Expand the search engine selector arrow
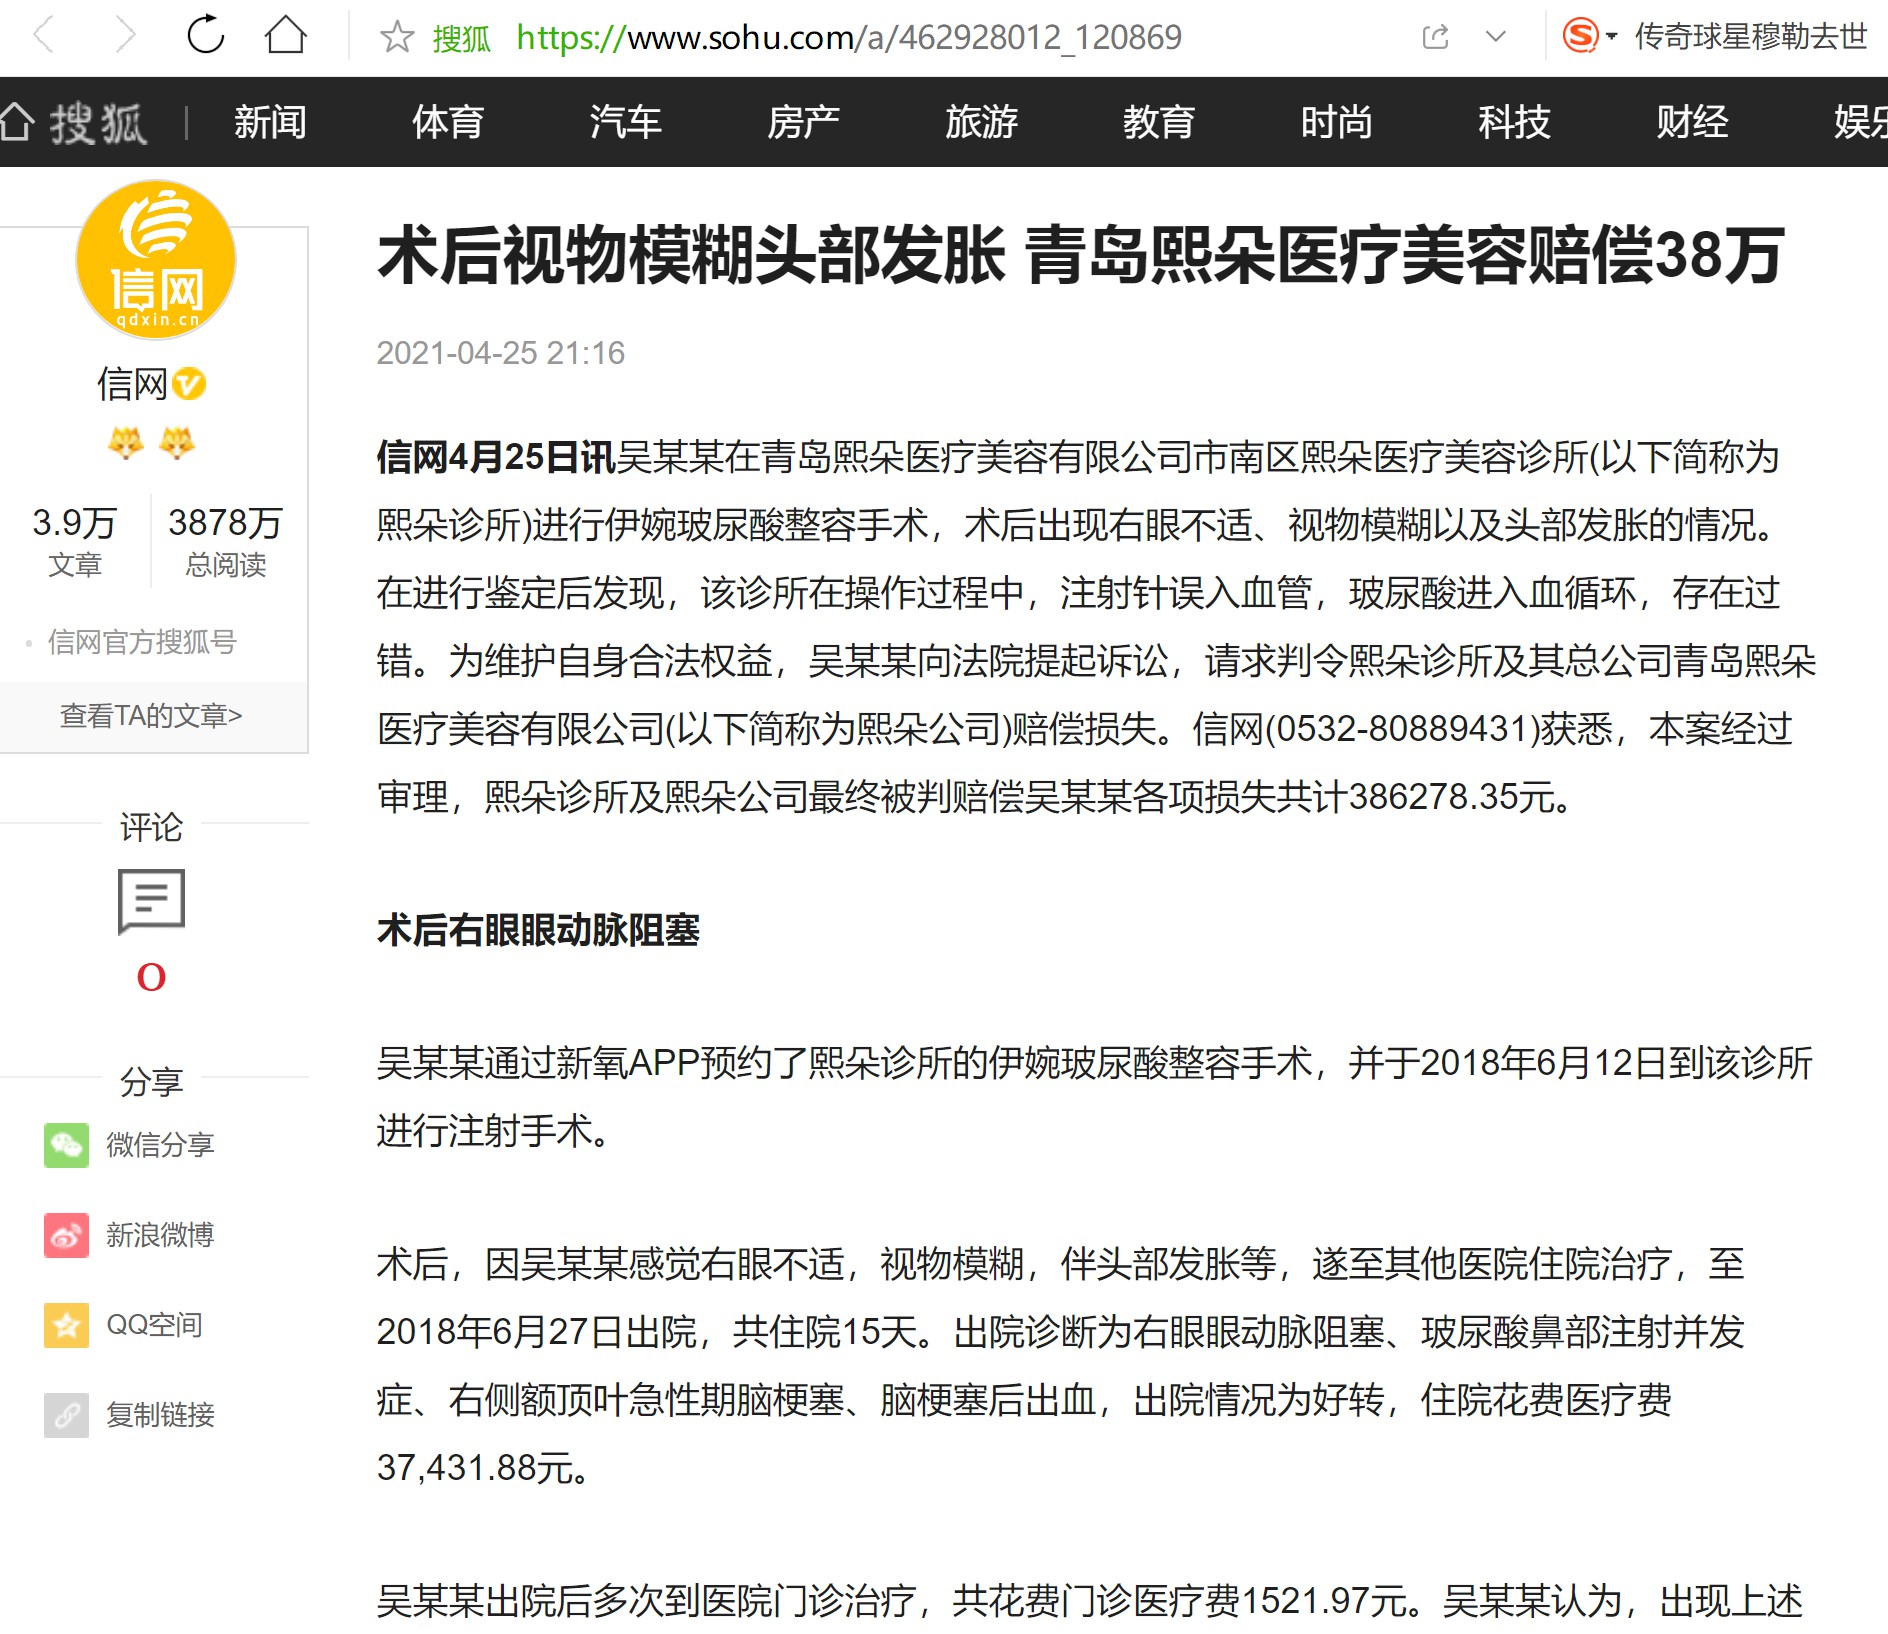The height and width of the screenshot is (1634, 1888). (1611, 37)
